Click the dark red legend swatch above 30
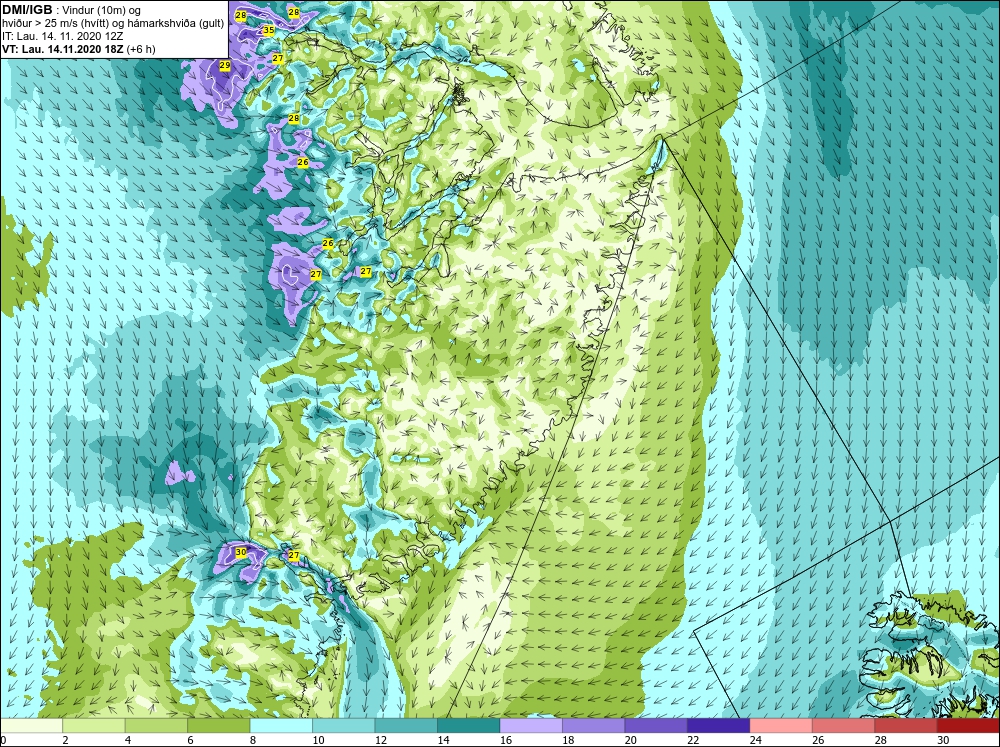 pyautogui.click(x=969, y=725)
